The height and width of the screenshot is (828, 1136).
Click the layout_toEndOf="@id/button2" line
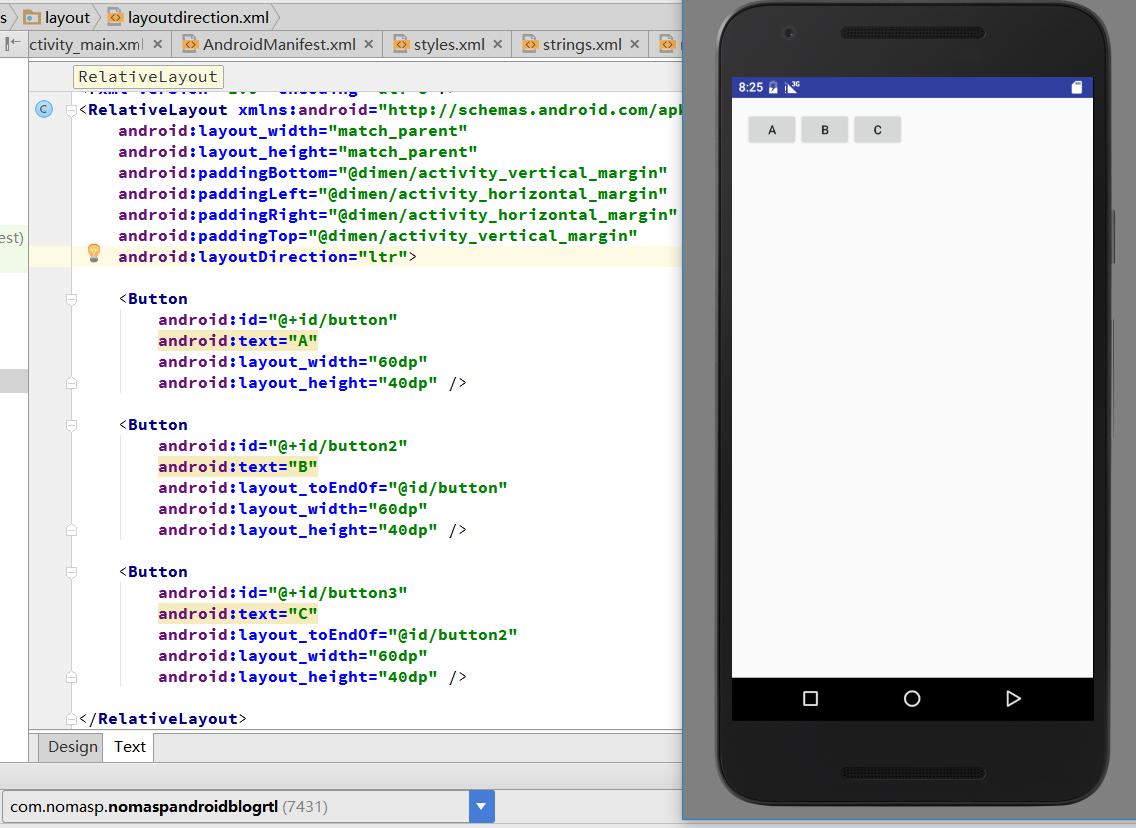point(338,635)
